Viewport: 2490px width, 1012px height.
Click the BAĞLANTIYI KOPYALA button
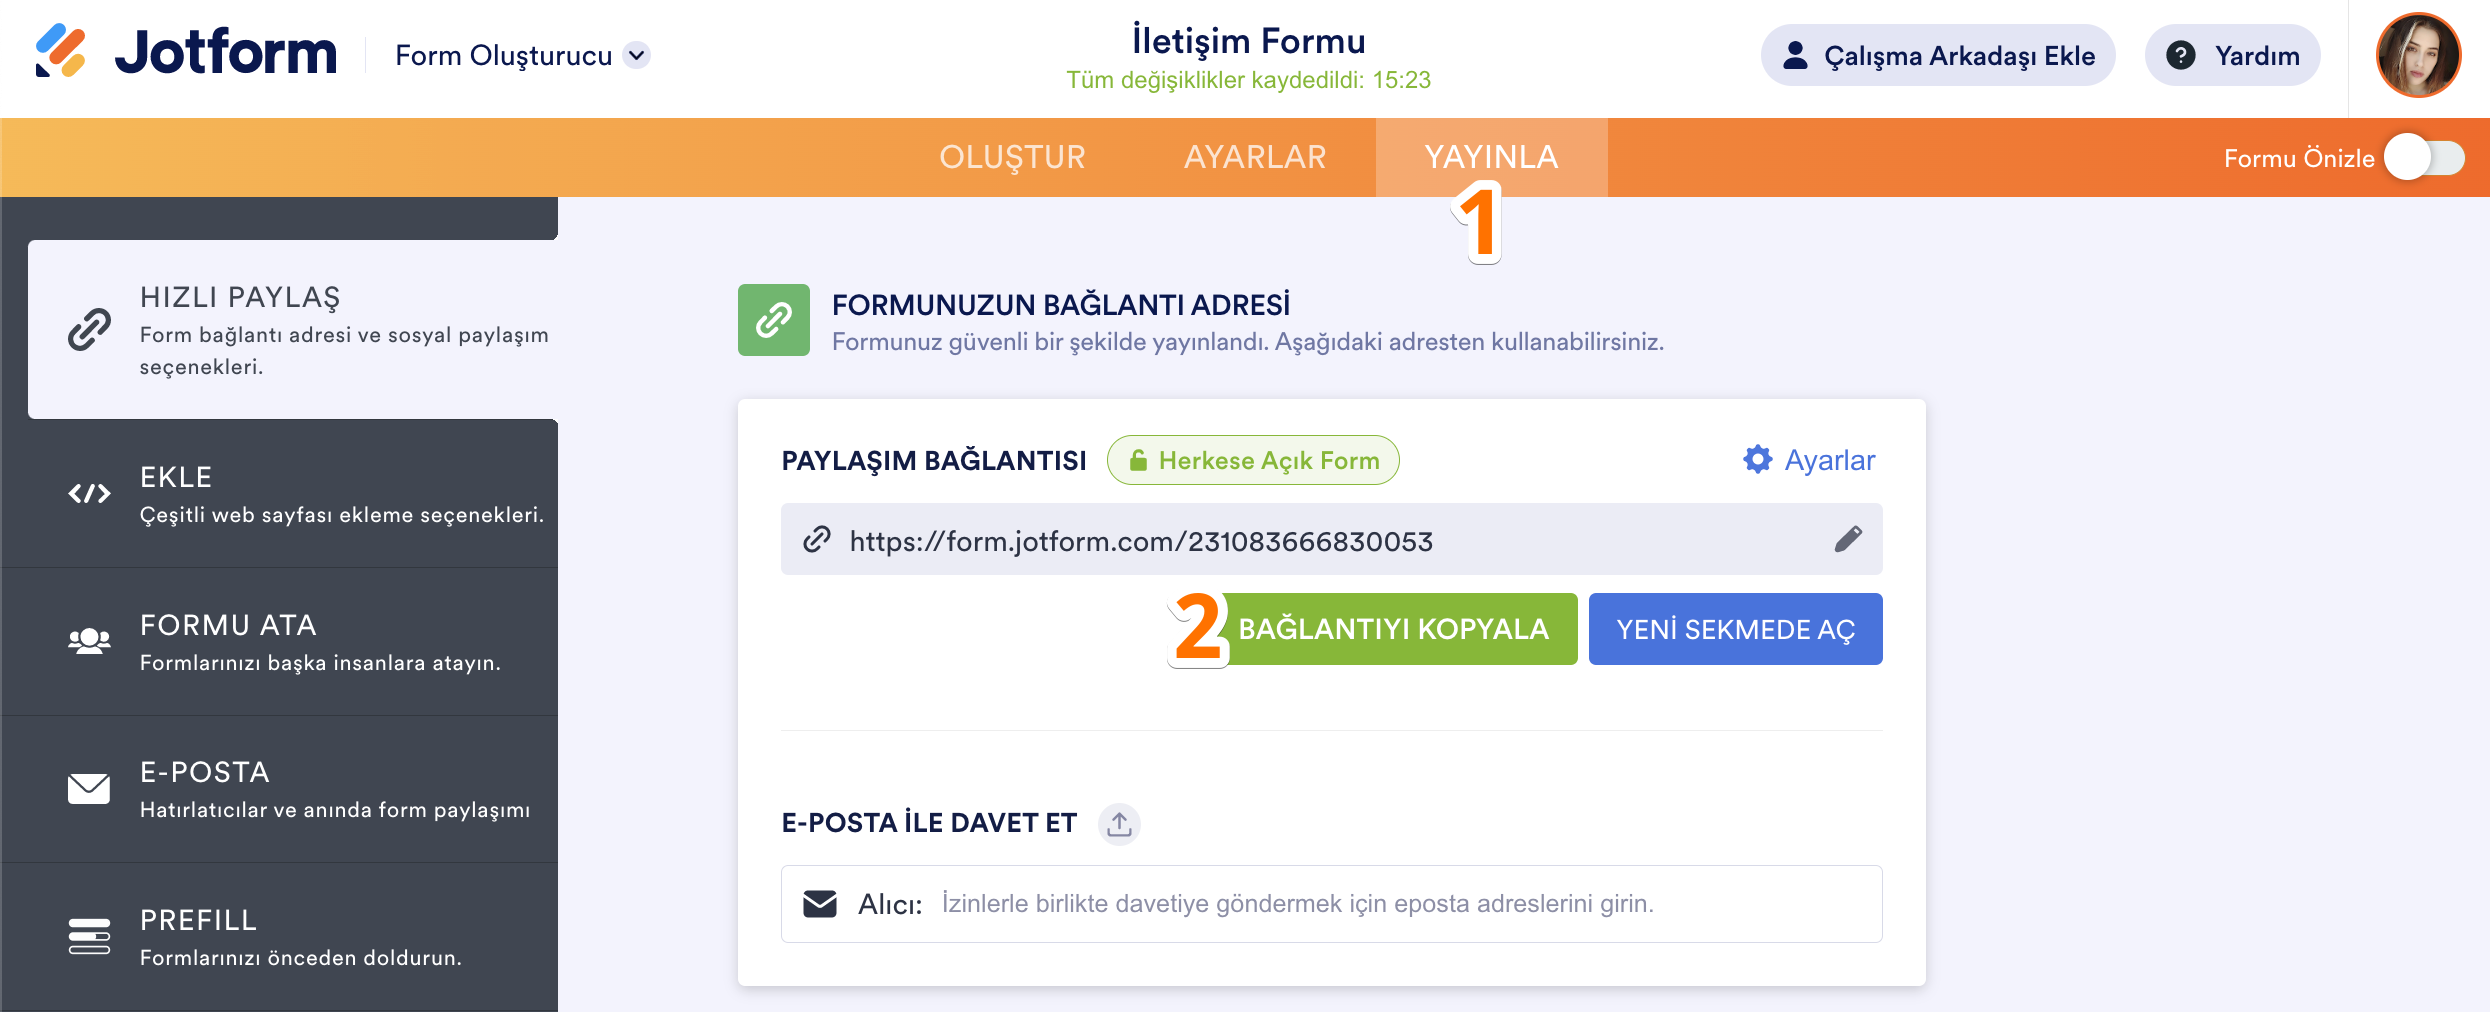[x=1393, y=629]
